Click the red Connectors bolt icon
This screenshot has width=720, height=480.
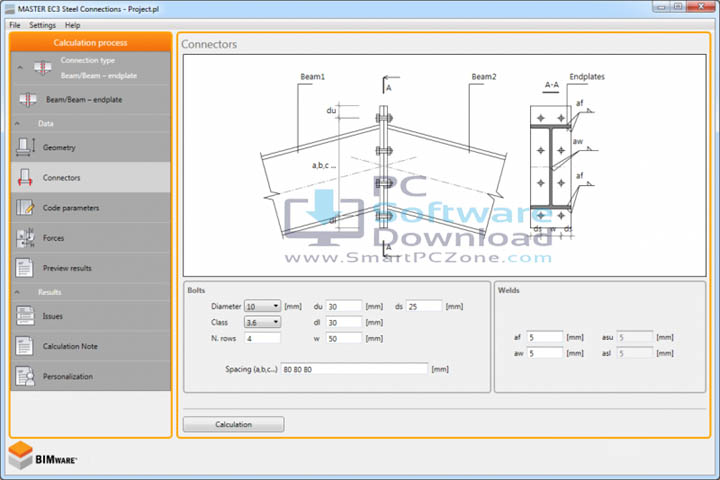pos(25,177)
